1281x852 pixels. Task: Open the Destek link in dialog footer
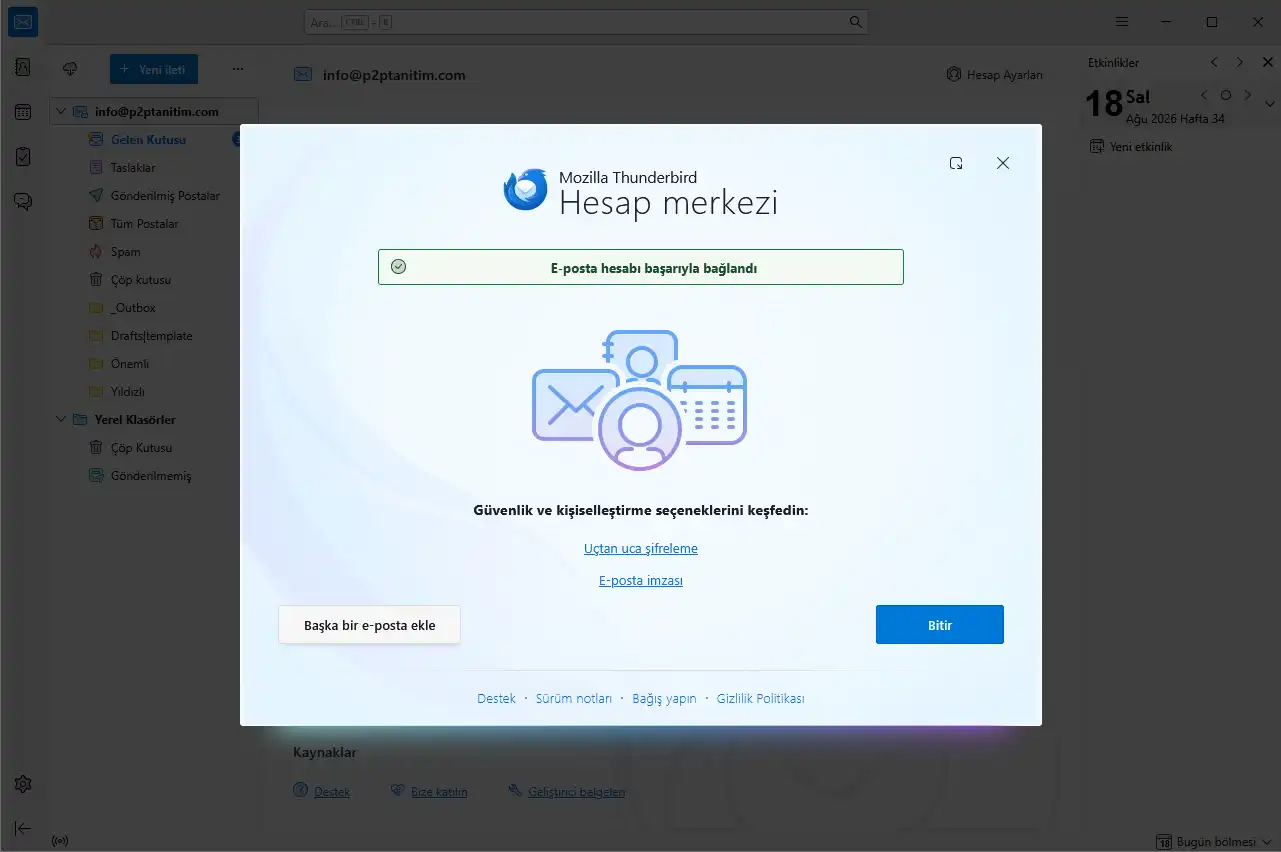pos(496,699)
